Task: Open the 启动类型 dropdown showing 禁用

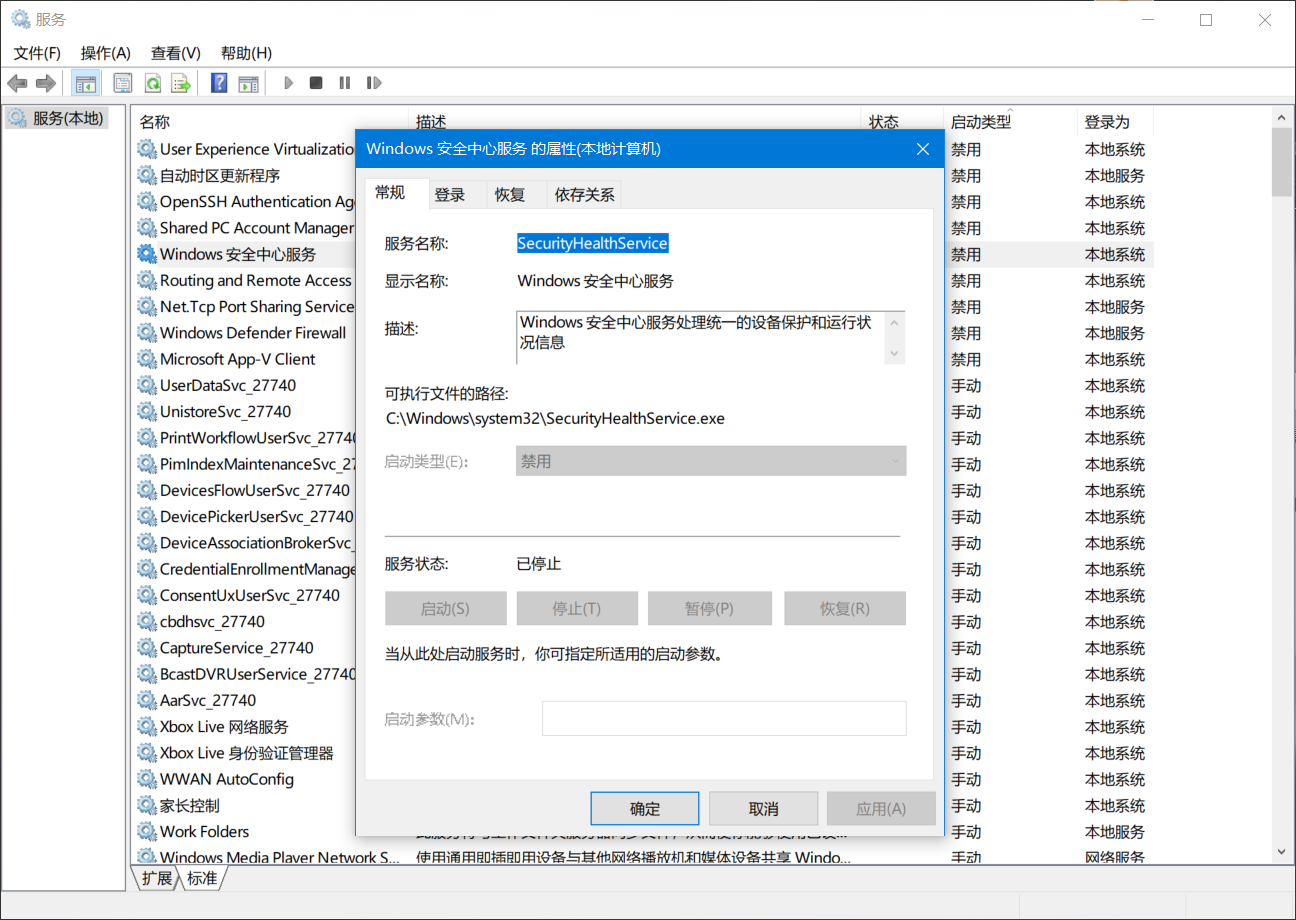Action: click(x=711, y=461)
